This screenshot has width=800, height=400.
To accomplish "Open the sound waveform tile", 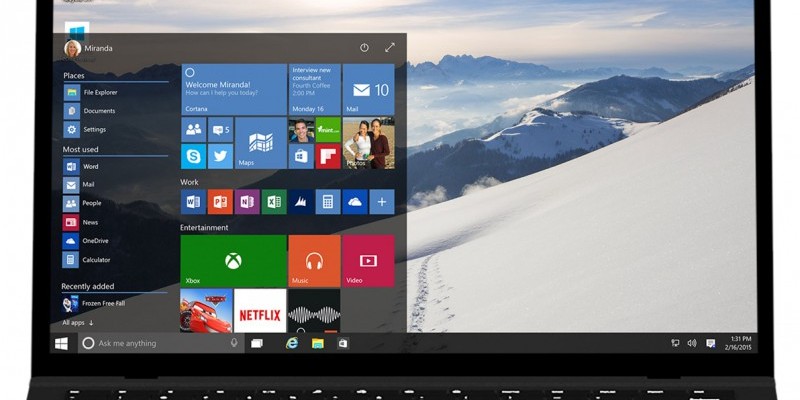I will point(314,311).
